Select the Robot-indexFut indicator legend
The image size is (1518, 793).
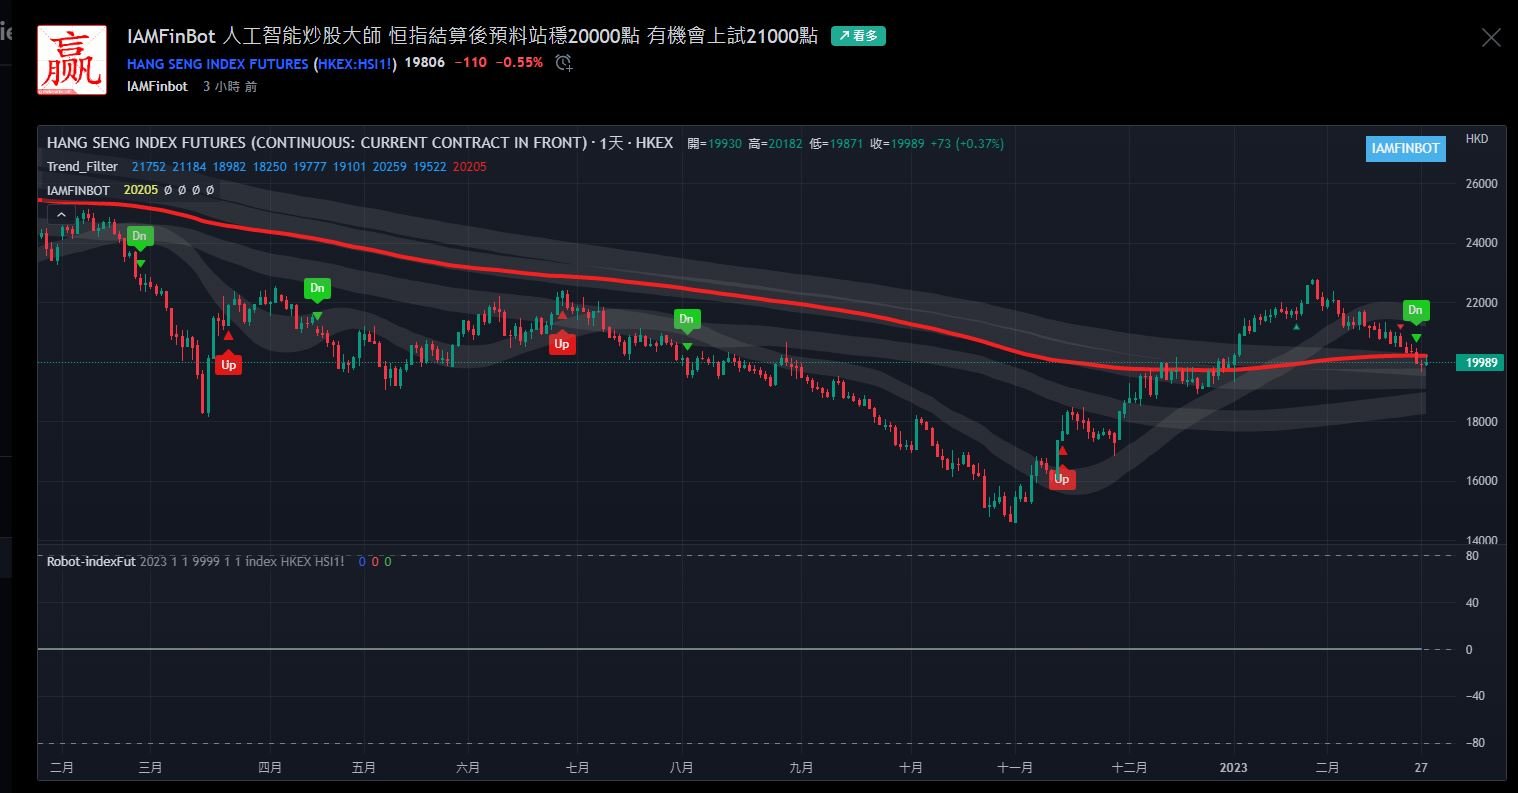coord(91,562)
